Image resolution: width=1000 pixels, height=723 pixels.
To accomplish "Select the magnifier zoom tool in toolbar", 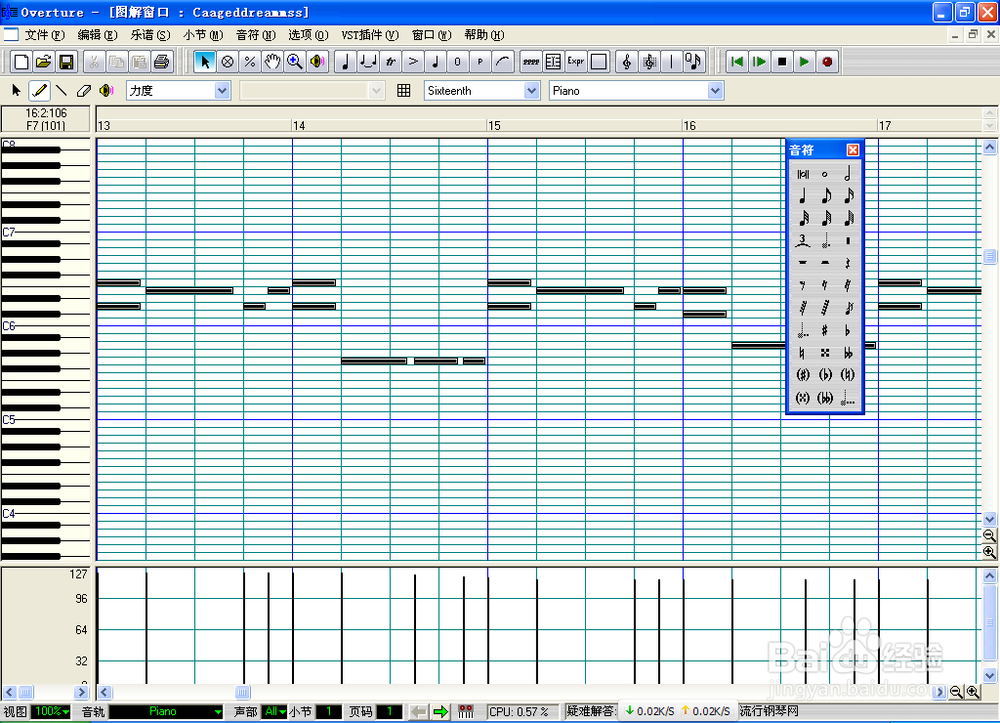I will point(295,62).
